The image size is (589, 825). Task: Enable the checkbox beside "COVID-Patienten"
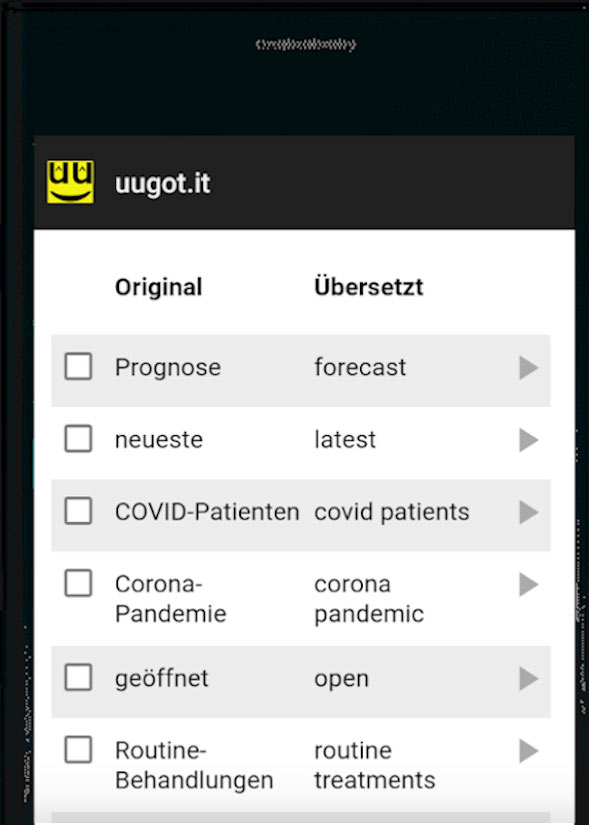point(78,511)
